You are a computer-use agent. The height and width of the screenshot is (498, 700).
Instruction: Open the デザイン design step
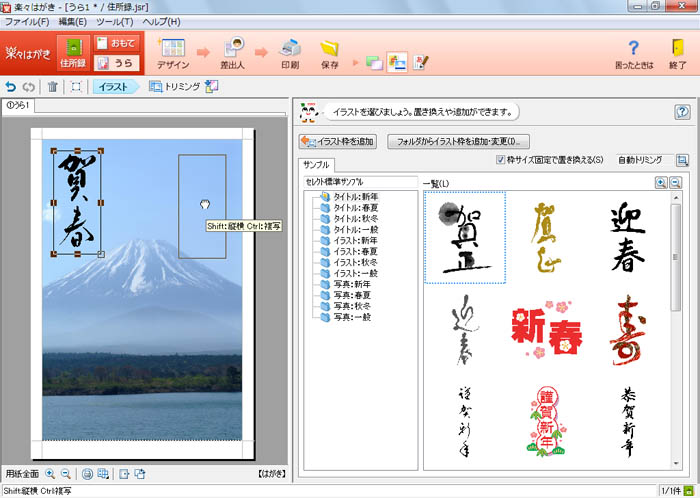click(x=172, y=48)
